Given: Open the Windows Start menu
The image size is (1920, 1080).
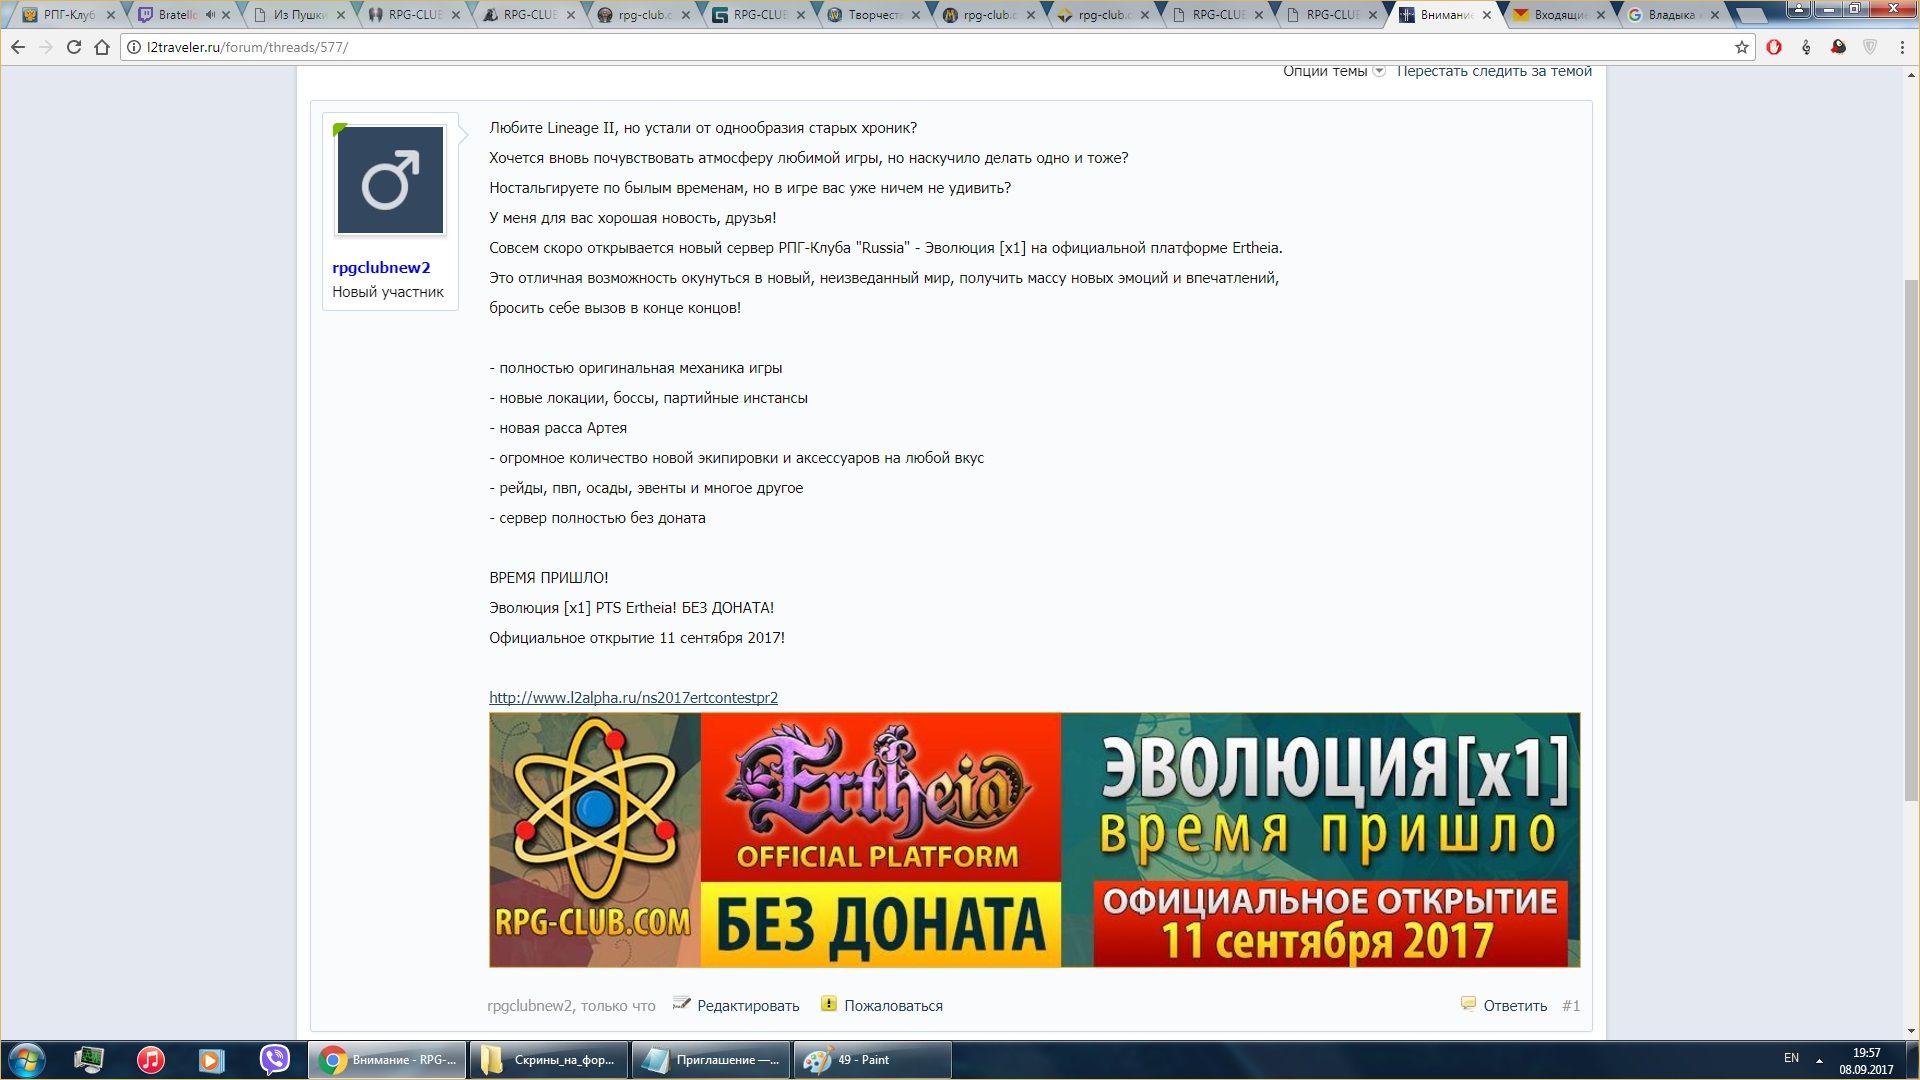Looking at the screenshot, I should click(x=27, y=1060).
